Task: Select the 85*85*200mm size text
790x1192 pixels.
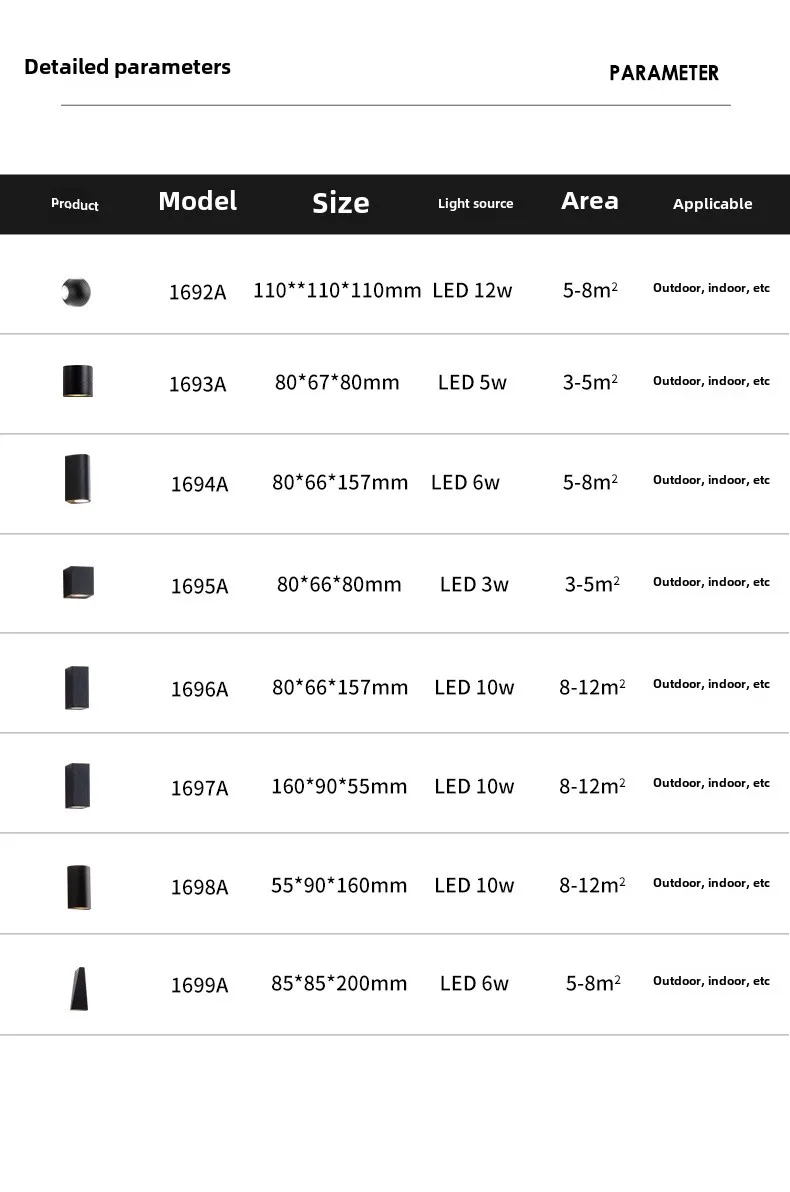Action: pyautogui.click(x=339, y=984)
